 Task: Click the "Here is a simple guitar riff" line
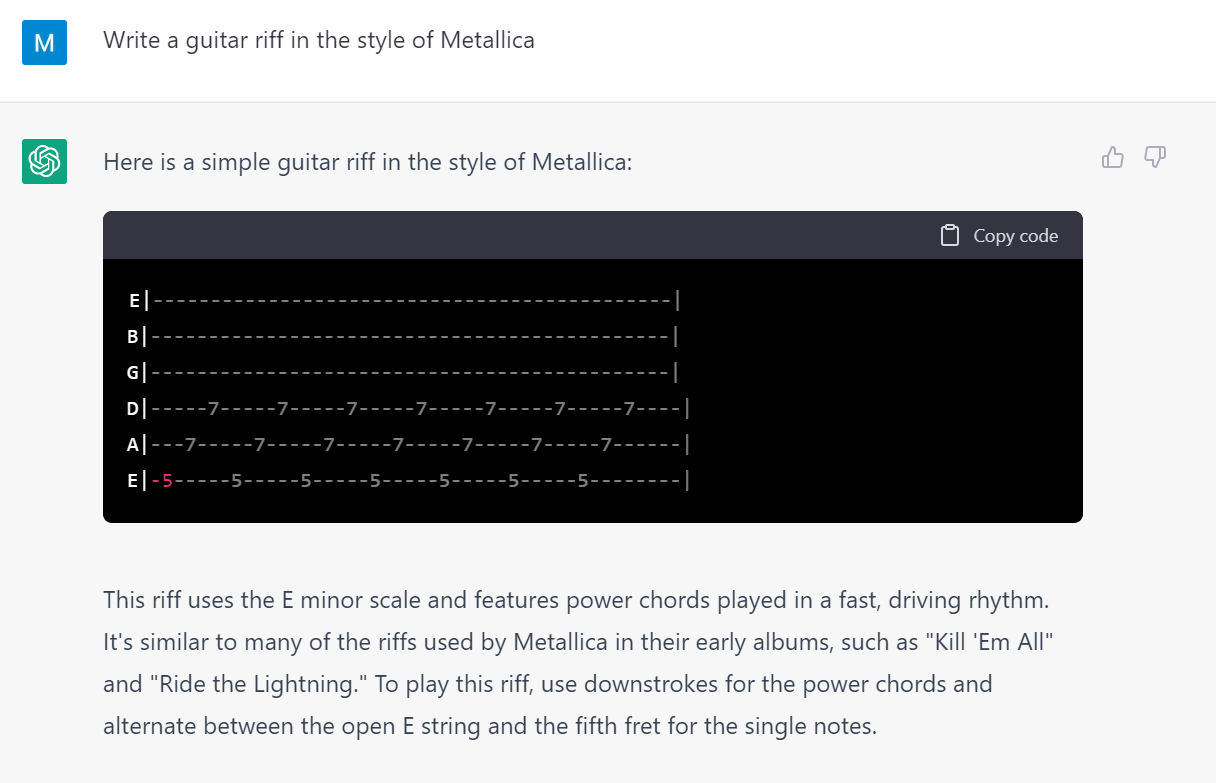[x=367, y=162]
